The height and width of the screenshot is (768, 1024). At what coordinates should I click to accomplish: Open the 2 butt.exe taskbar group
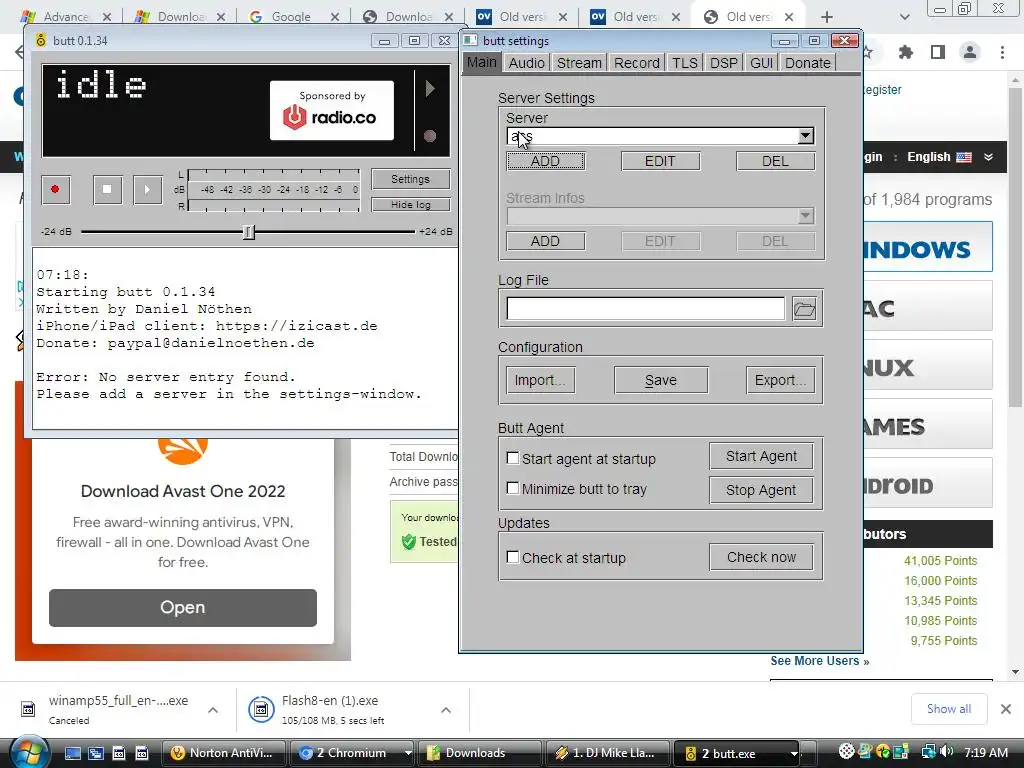(737, 753)
